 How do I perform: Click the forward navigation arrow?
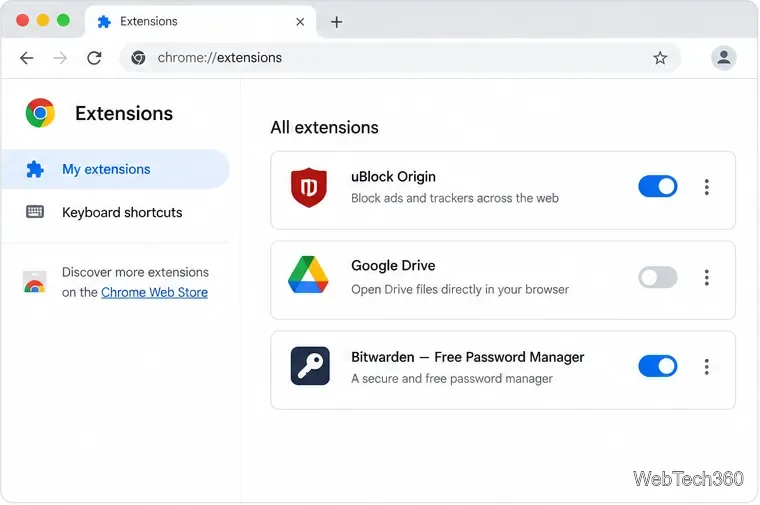click(60, 58)
